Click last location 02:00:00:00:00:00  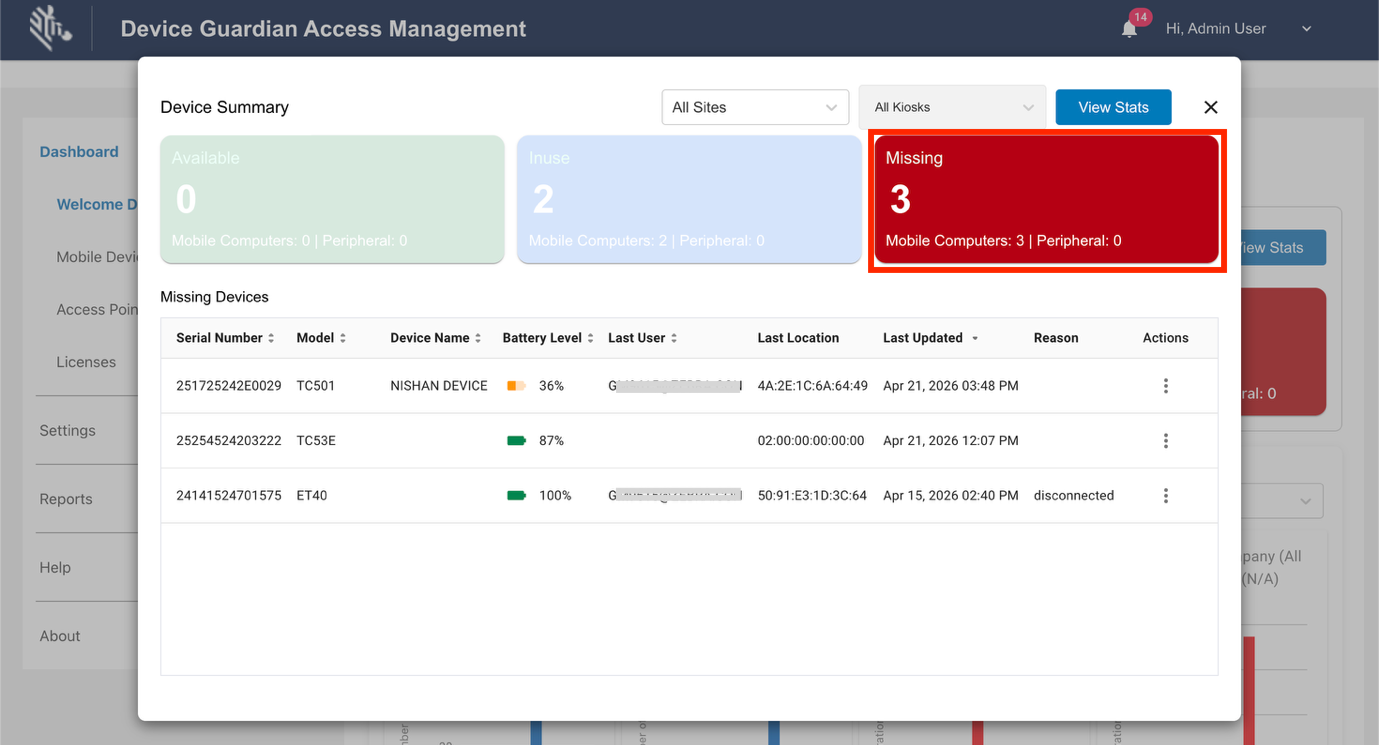[x=811, y=441]
